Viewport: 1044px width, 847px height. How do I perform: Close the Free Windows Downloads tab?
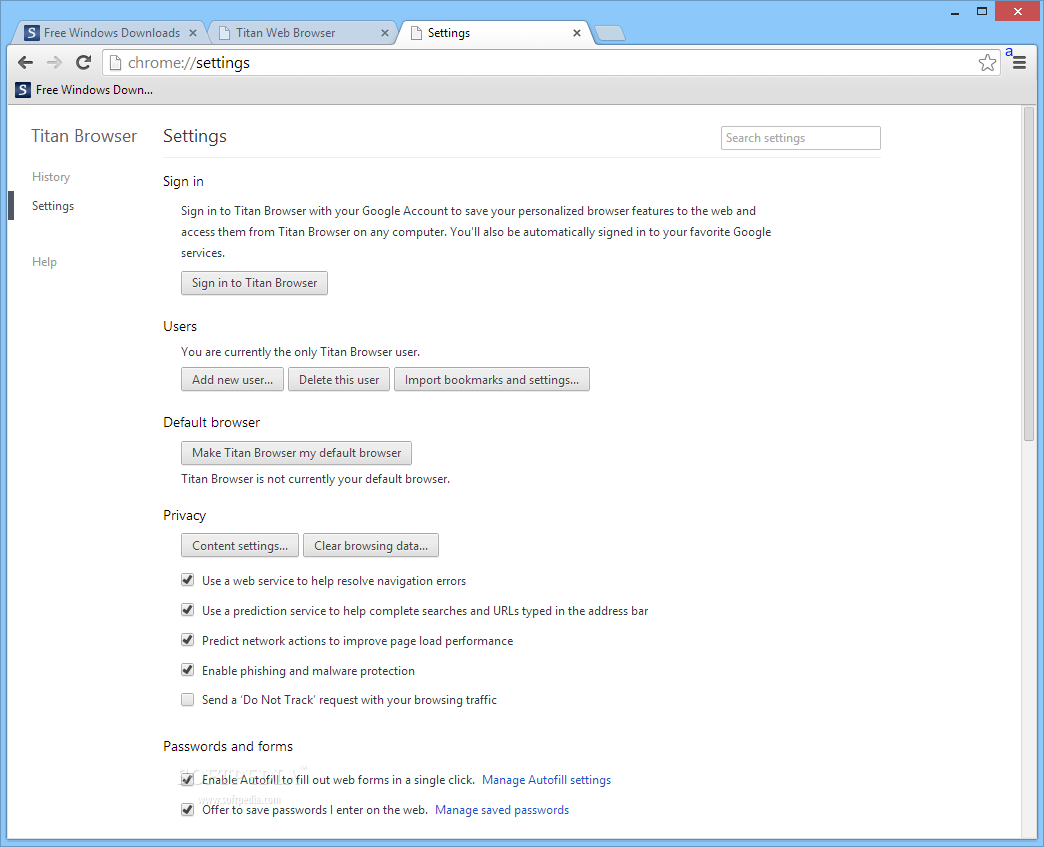pos(192,33)
